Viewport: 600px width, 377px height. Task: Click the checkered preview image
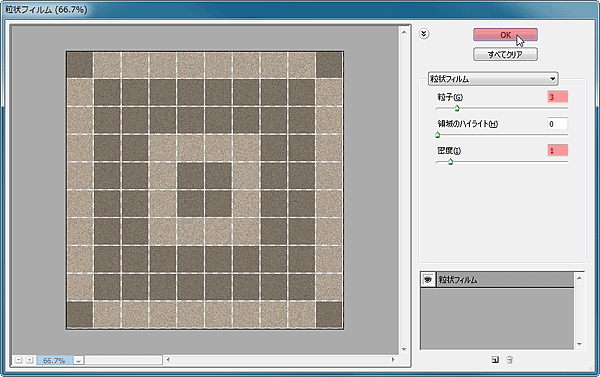205,190
